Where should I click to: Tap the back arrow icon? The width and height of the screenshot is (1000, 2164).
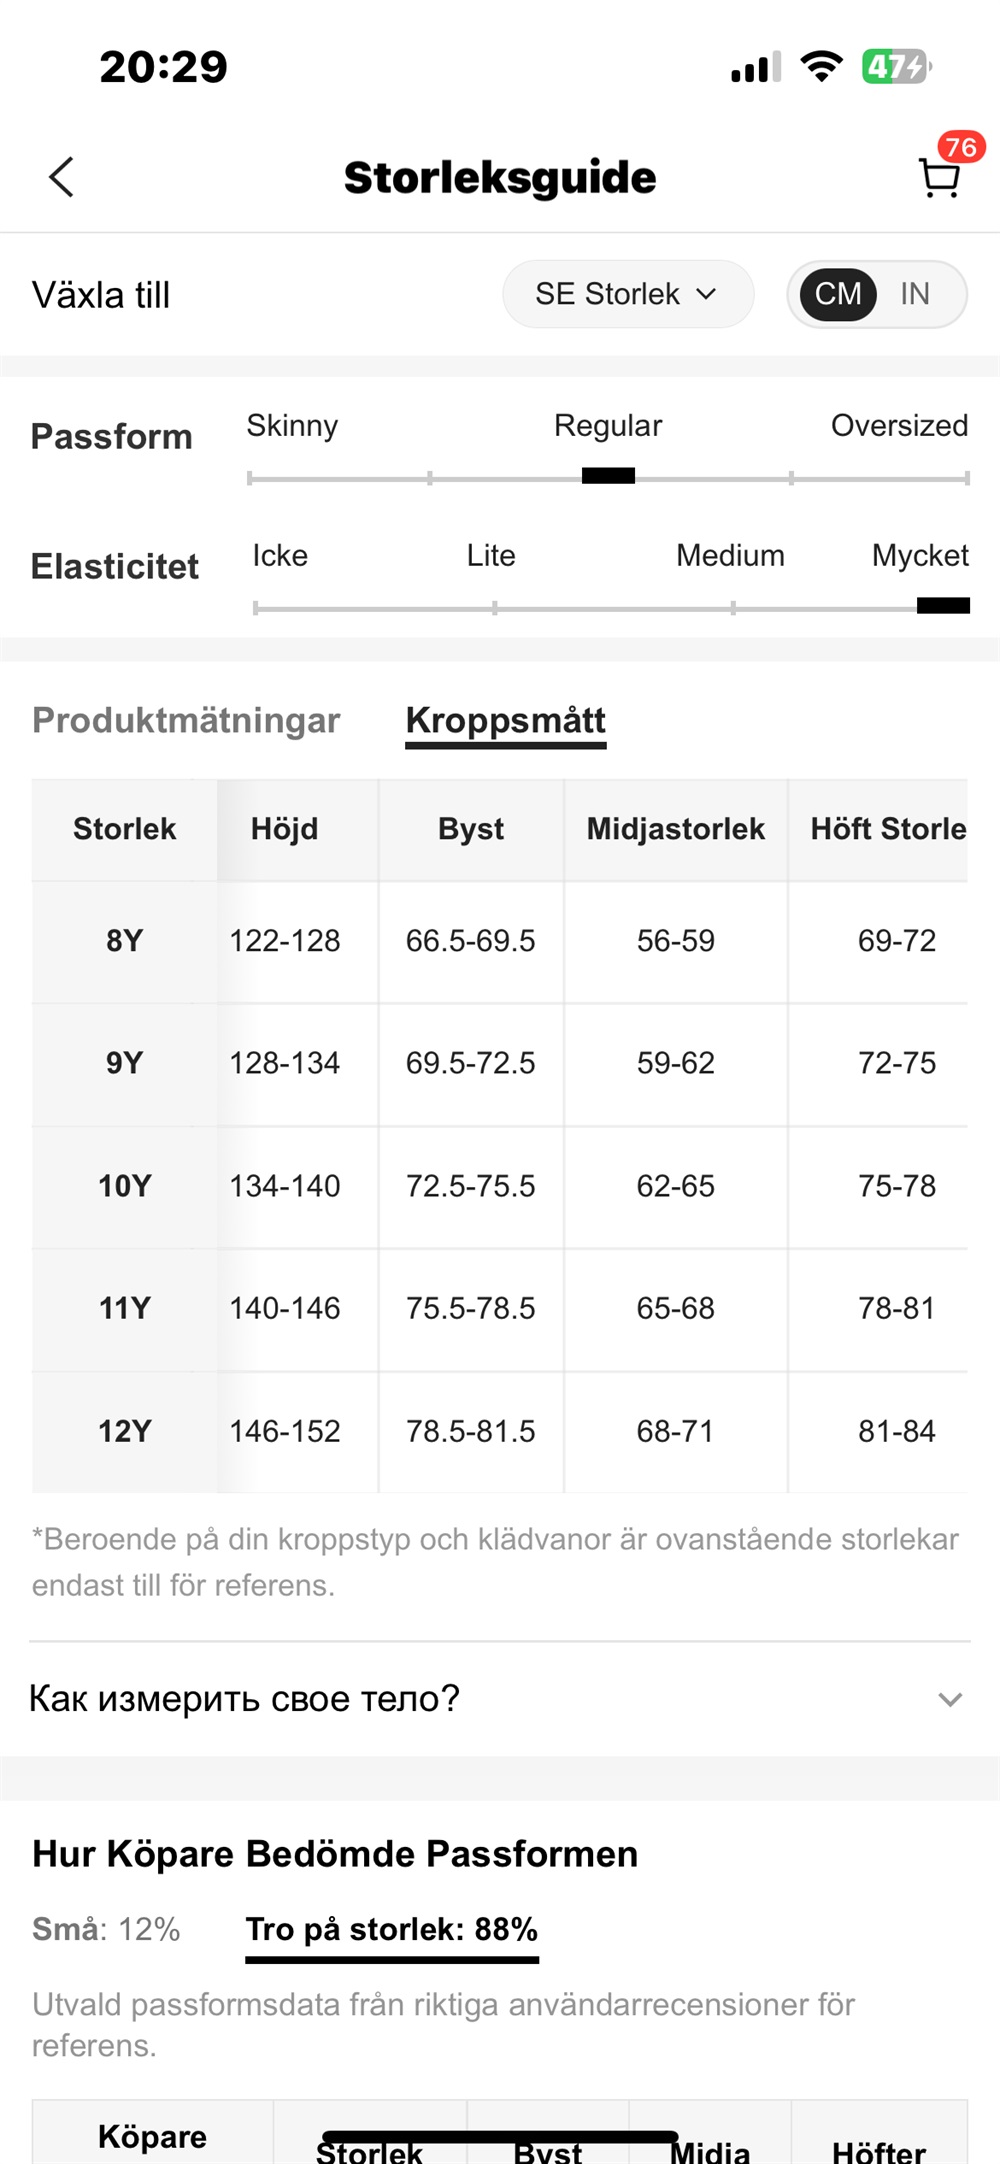[x=62, y=178]
